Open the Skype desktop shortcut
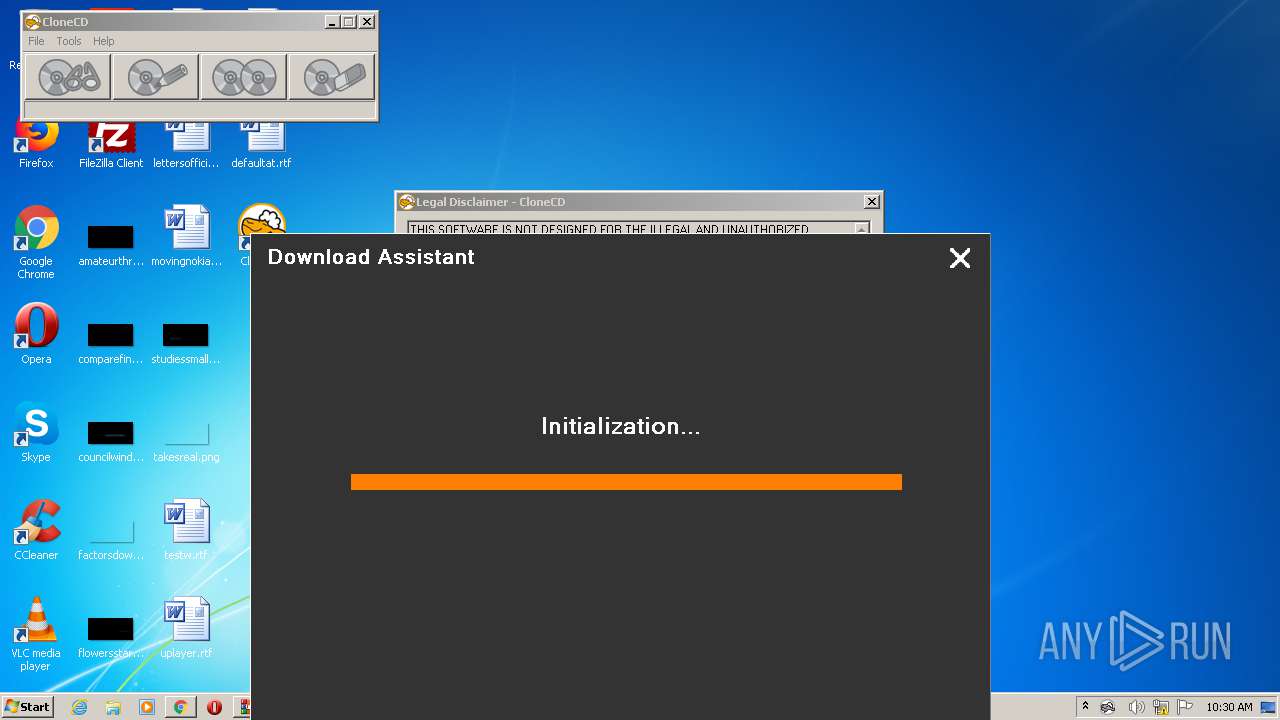This screenshot has height=720, width=1280. (36, 433)
